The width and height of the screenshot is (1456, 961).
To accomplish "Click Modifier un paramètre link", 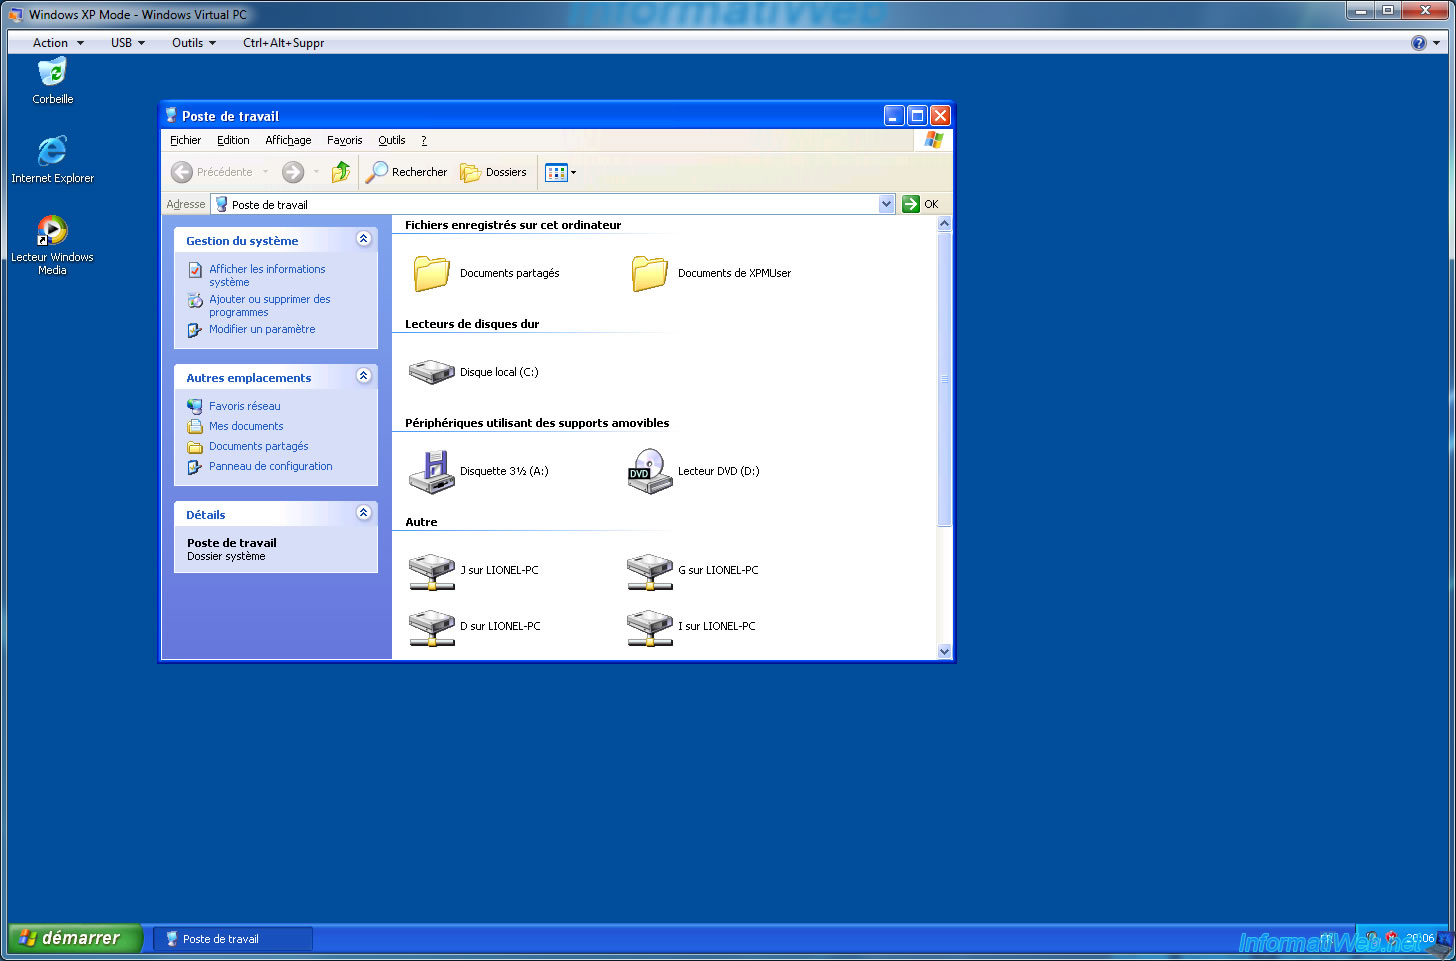I will (262, 329).
